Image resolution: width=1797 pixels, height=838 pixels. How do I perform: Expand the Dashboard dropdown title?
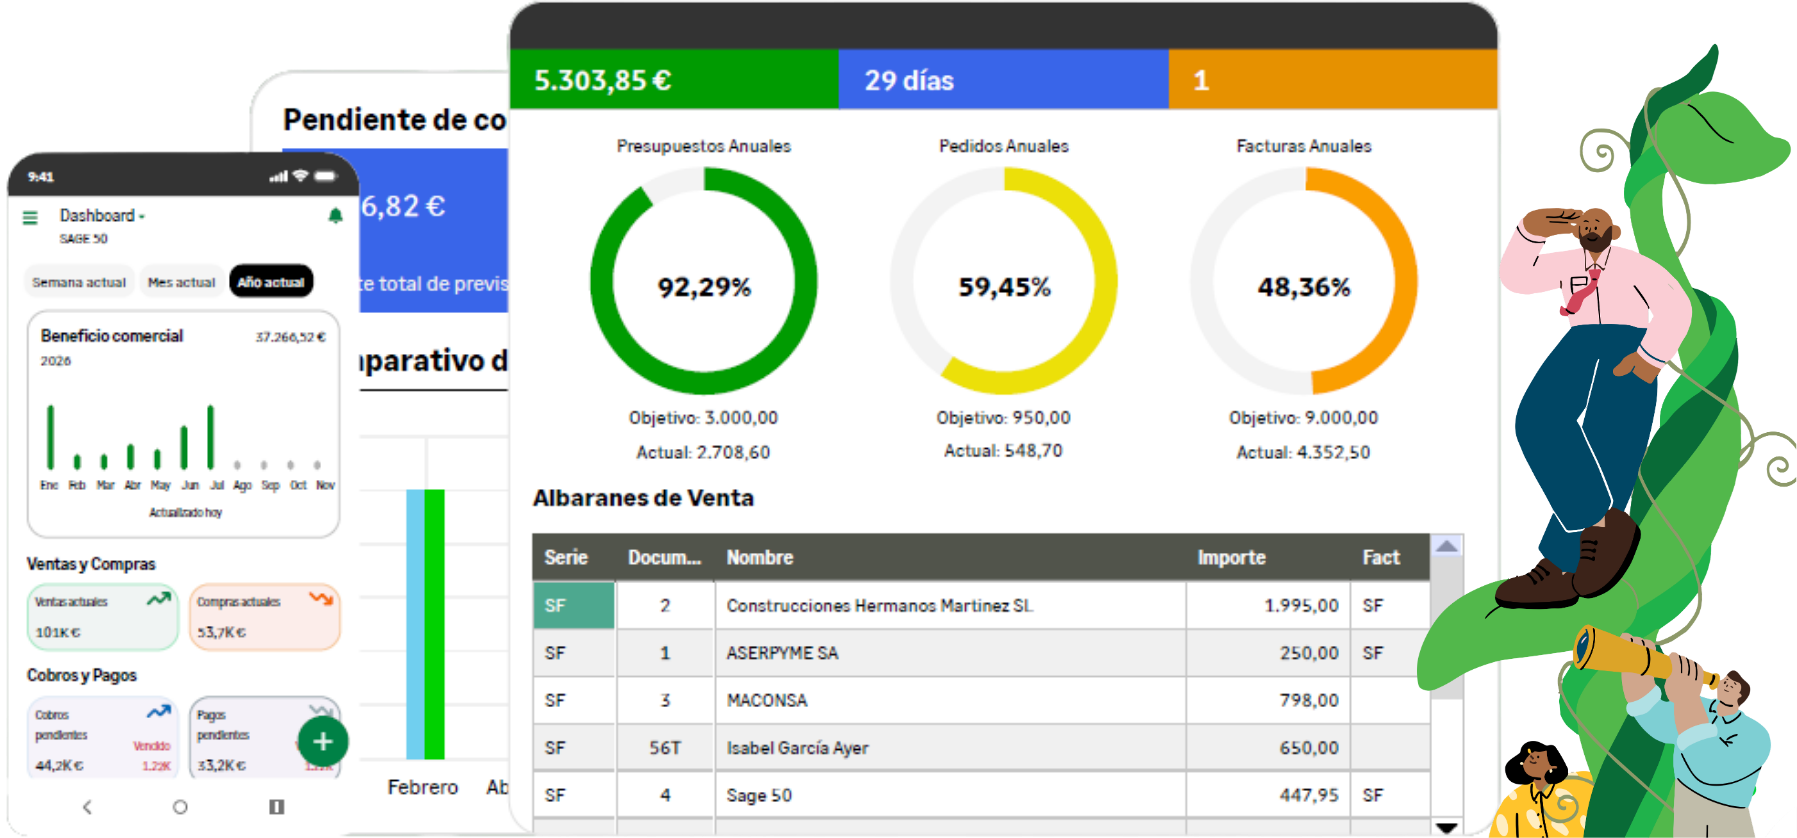102,216
